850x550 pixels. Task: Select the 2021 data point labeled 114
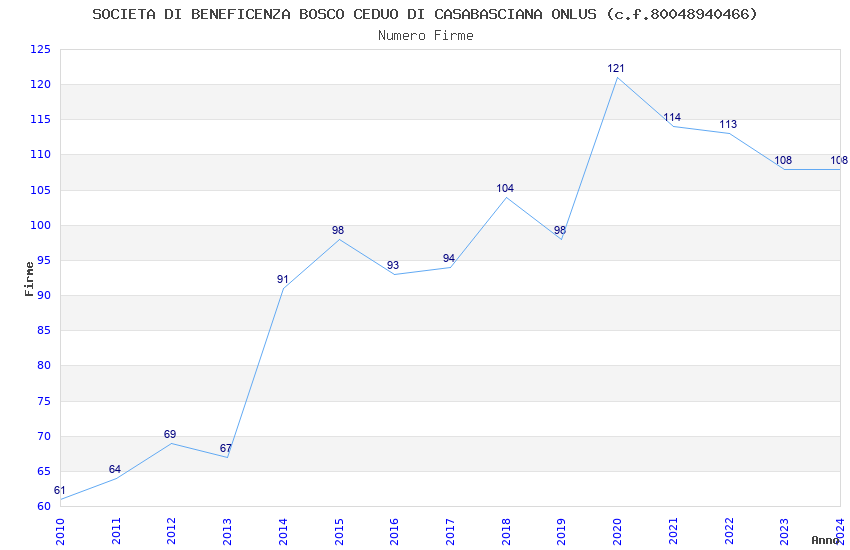tap(672, 117)
